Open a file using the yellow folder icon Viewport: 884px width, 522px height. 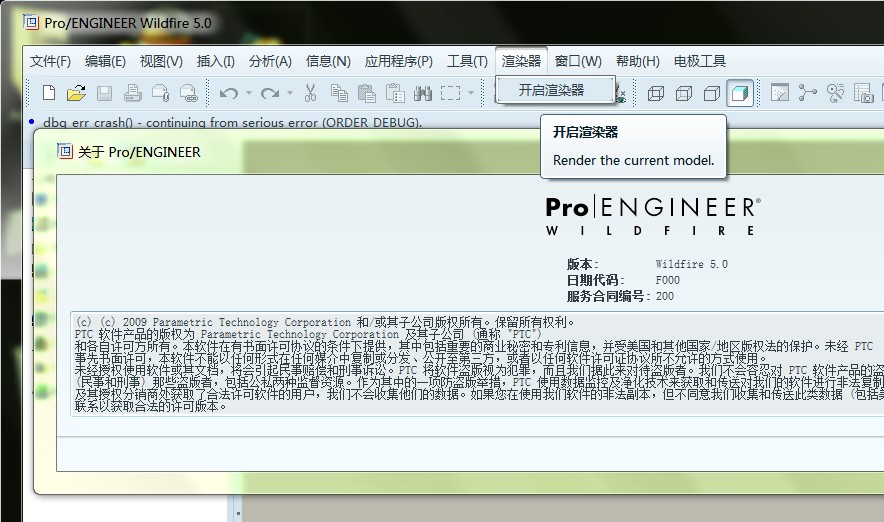click(x=76, y=92)
